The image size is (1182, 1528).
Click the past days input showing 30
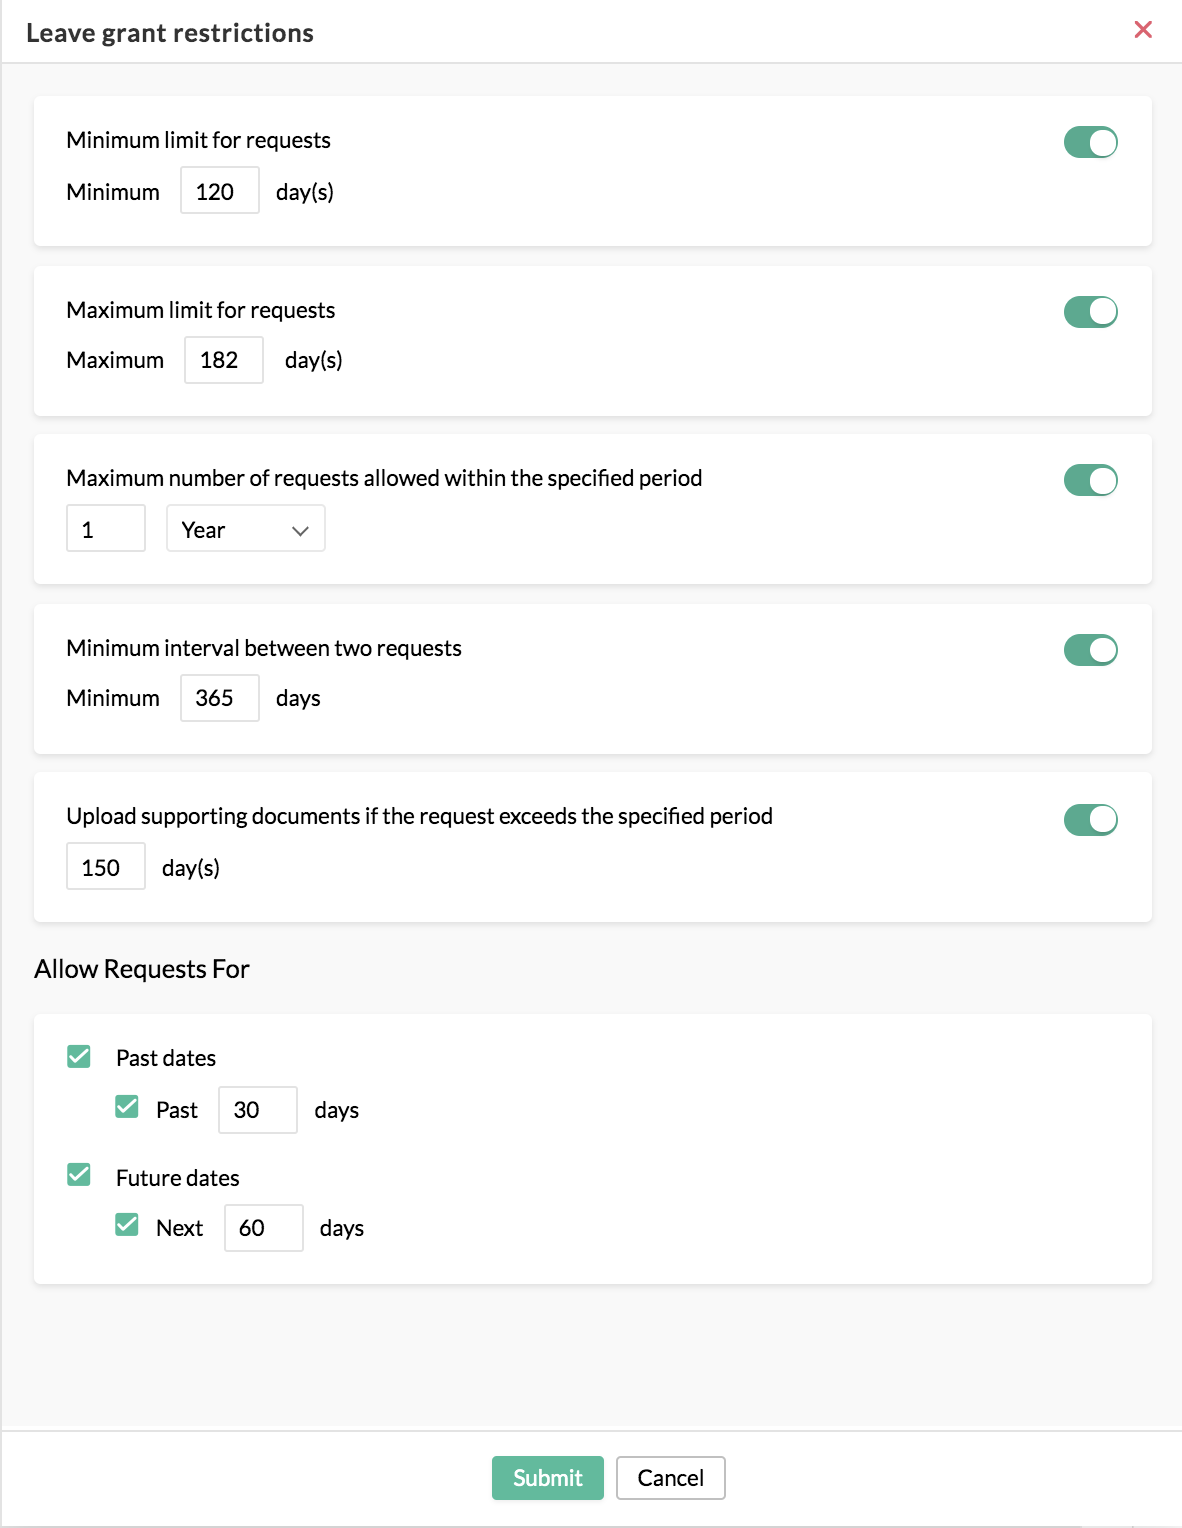(x=257, y=1110)
